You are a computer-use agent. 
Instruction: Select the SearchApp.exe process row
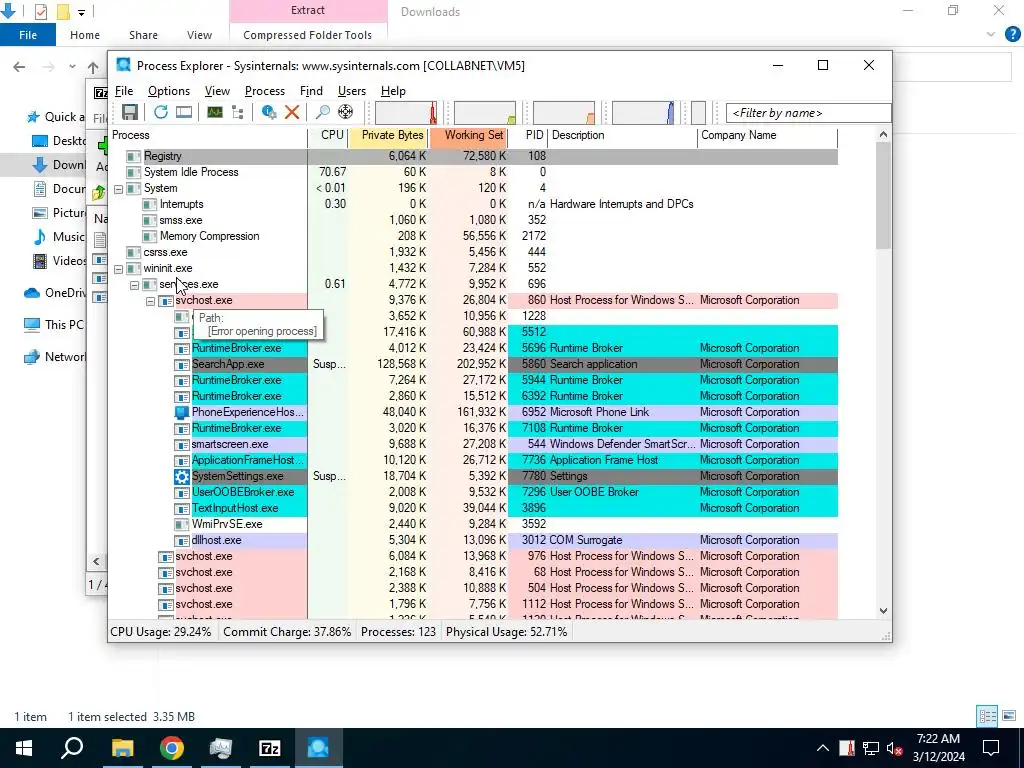coord(473,364)
